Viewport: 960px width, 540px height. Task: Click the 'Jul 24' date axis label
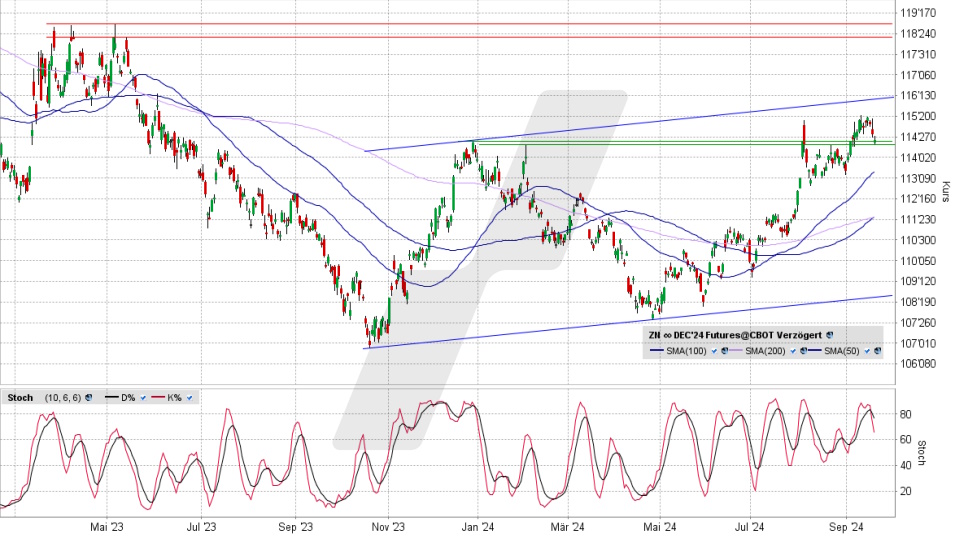click(749, 527)
